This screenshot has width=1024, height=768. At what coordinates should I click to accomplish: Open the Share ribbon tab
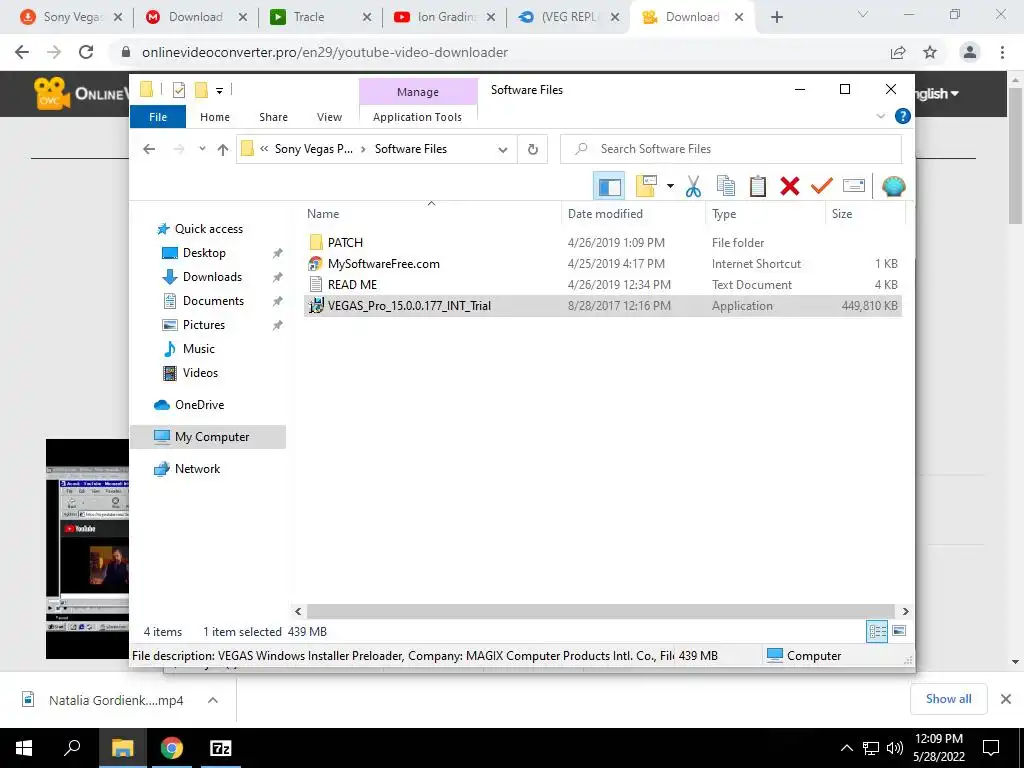(273, 117)
